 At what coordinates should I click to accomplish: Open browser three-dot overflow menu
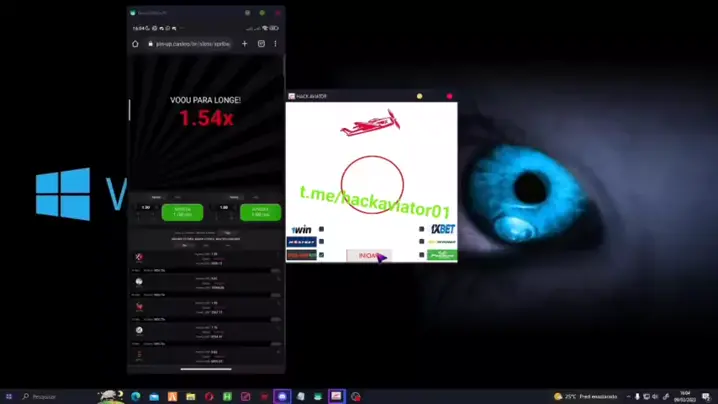coord(275,44)
